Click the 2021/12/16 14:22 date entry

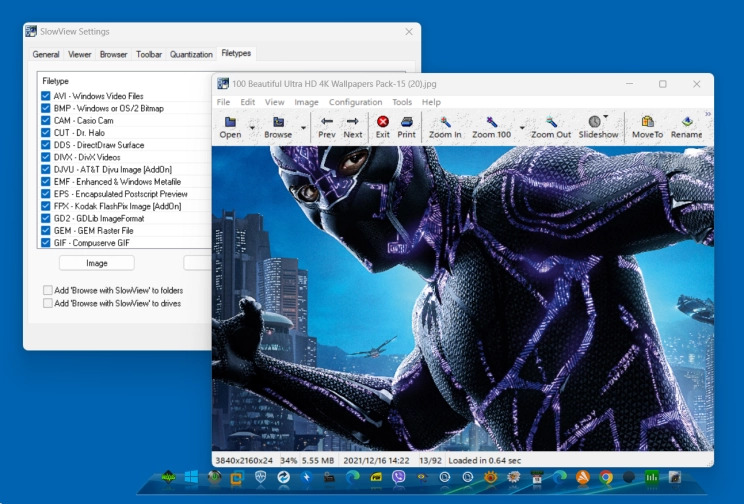[376, 460]
